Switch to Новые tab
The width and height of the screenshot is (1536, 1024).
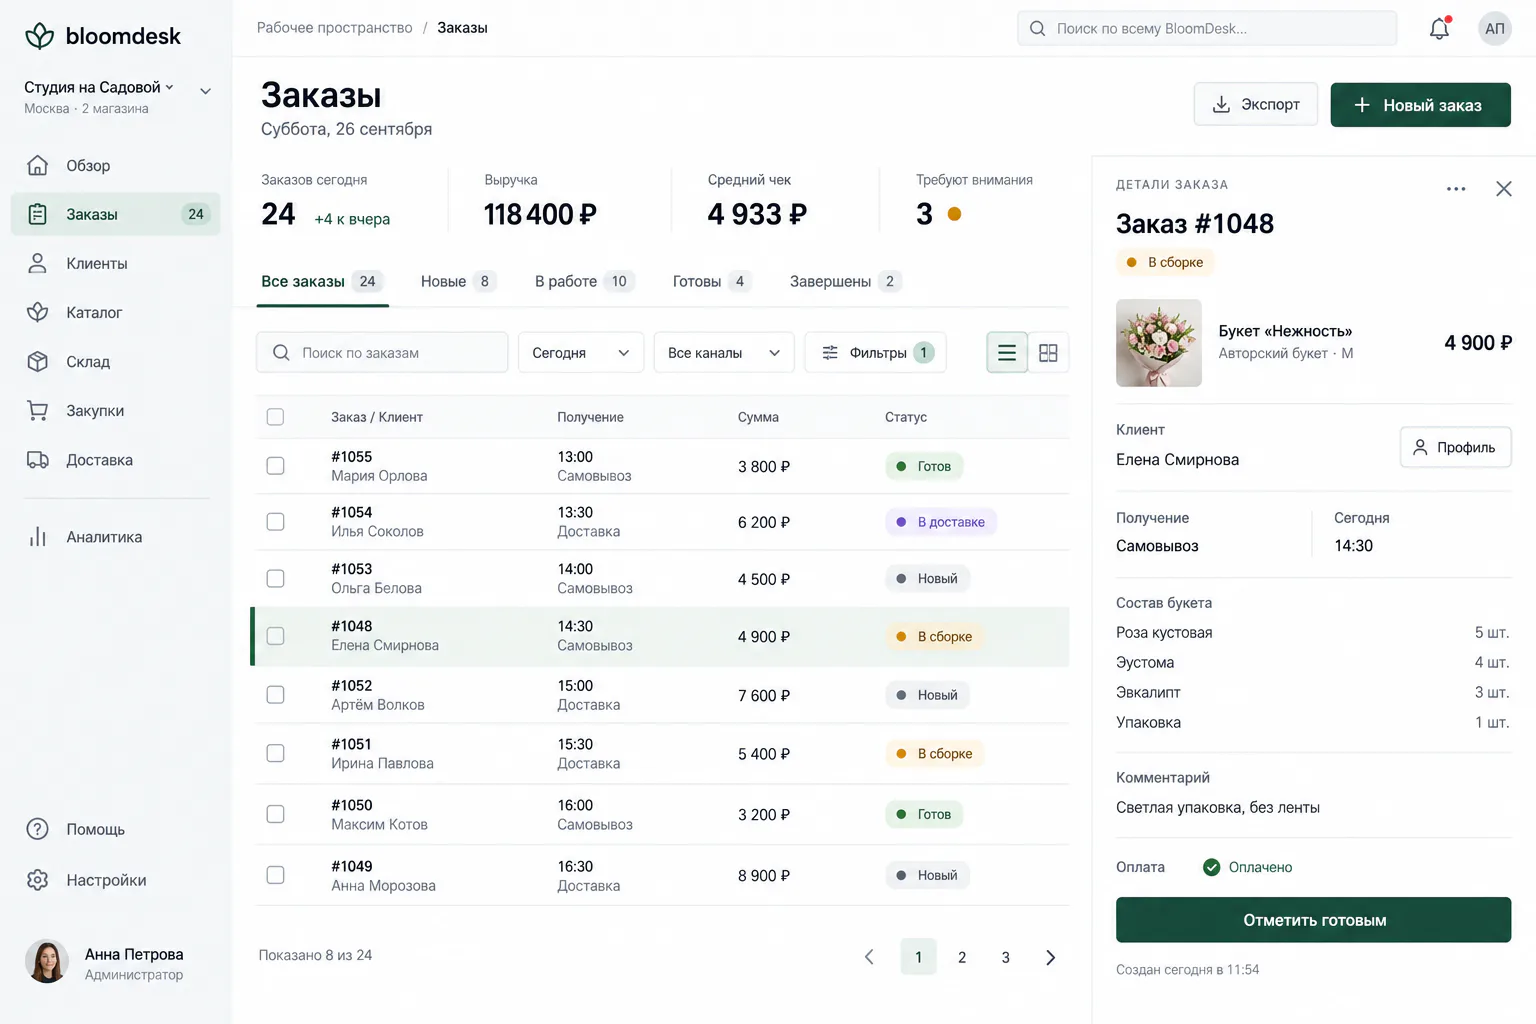(x=457, y=281)
